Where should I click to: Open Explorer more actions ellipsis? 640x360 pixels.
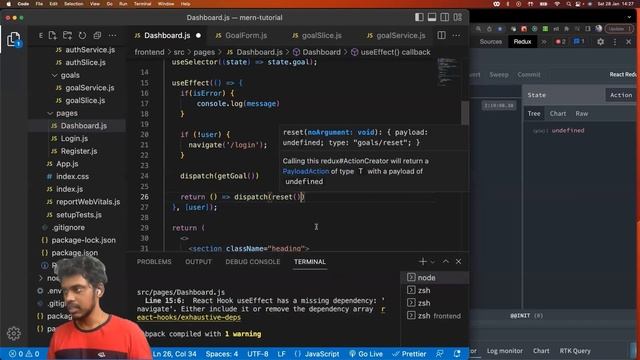tap(112, 36)
